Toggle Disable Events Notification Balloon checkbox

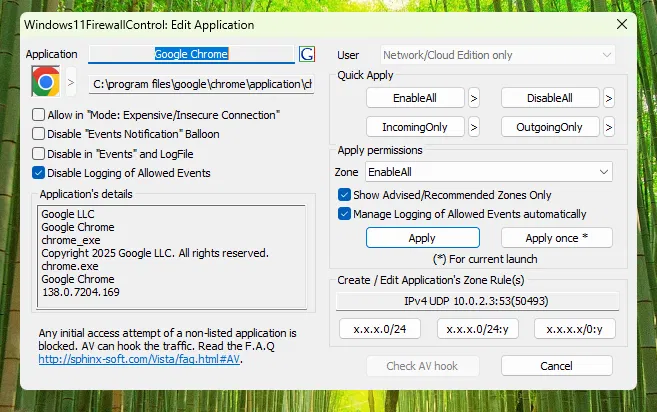coord(39,134)
